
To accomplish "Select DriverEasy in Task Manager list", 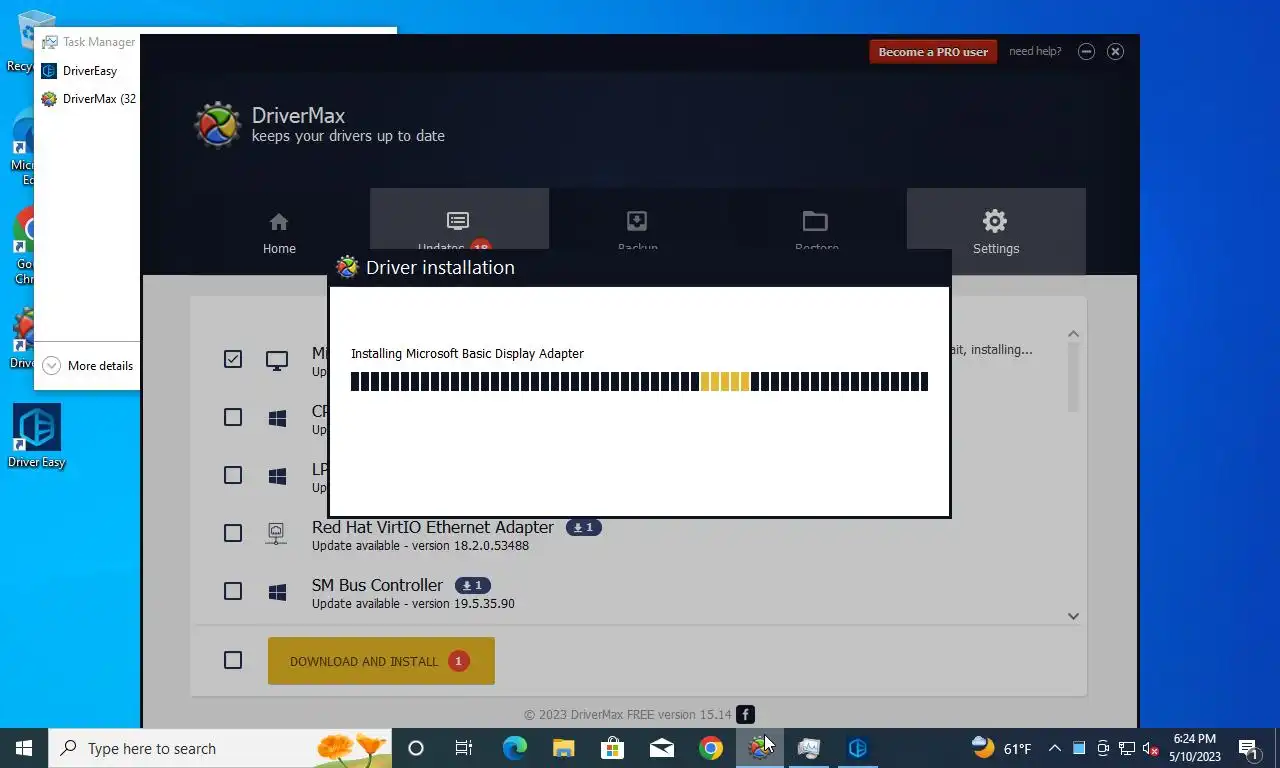I will 88,71.
